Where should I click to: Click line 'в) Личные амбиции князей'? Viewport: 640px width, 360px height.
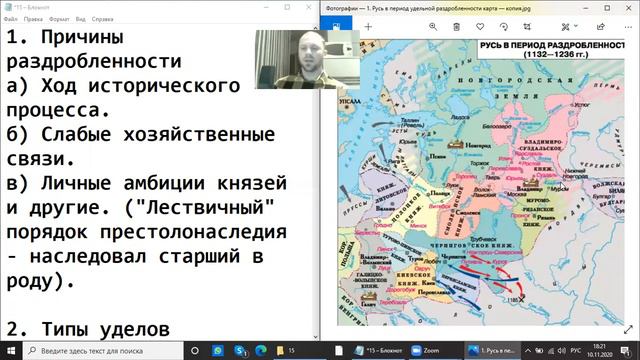click(147, 183)
